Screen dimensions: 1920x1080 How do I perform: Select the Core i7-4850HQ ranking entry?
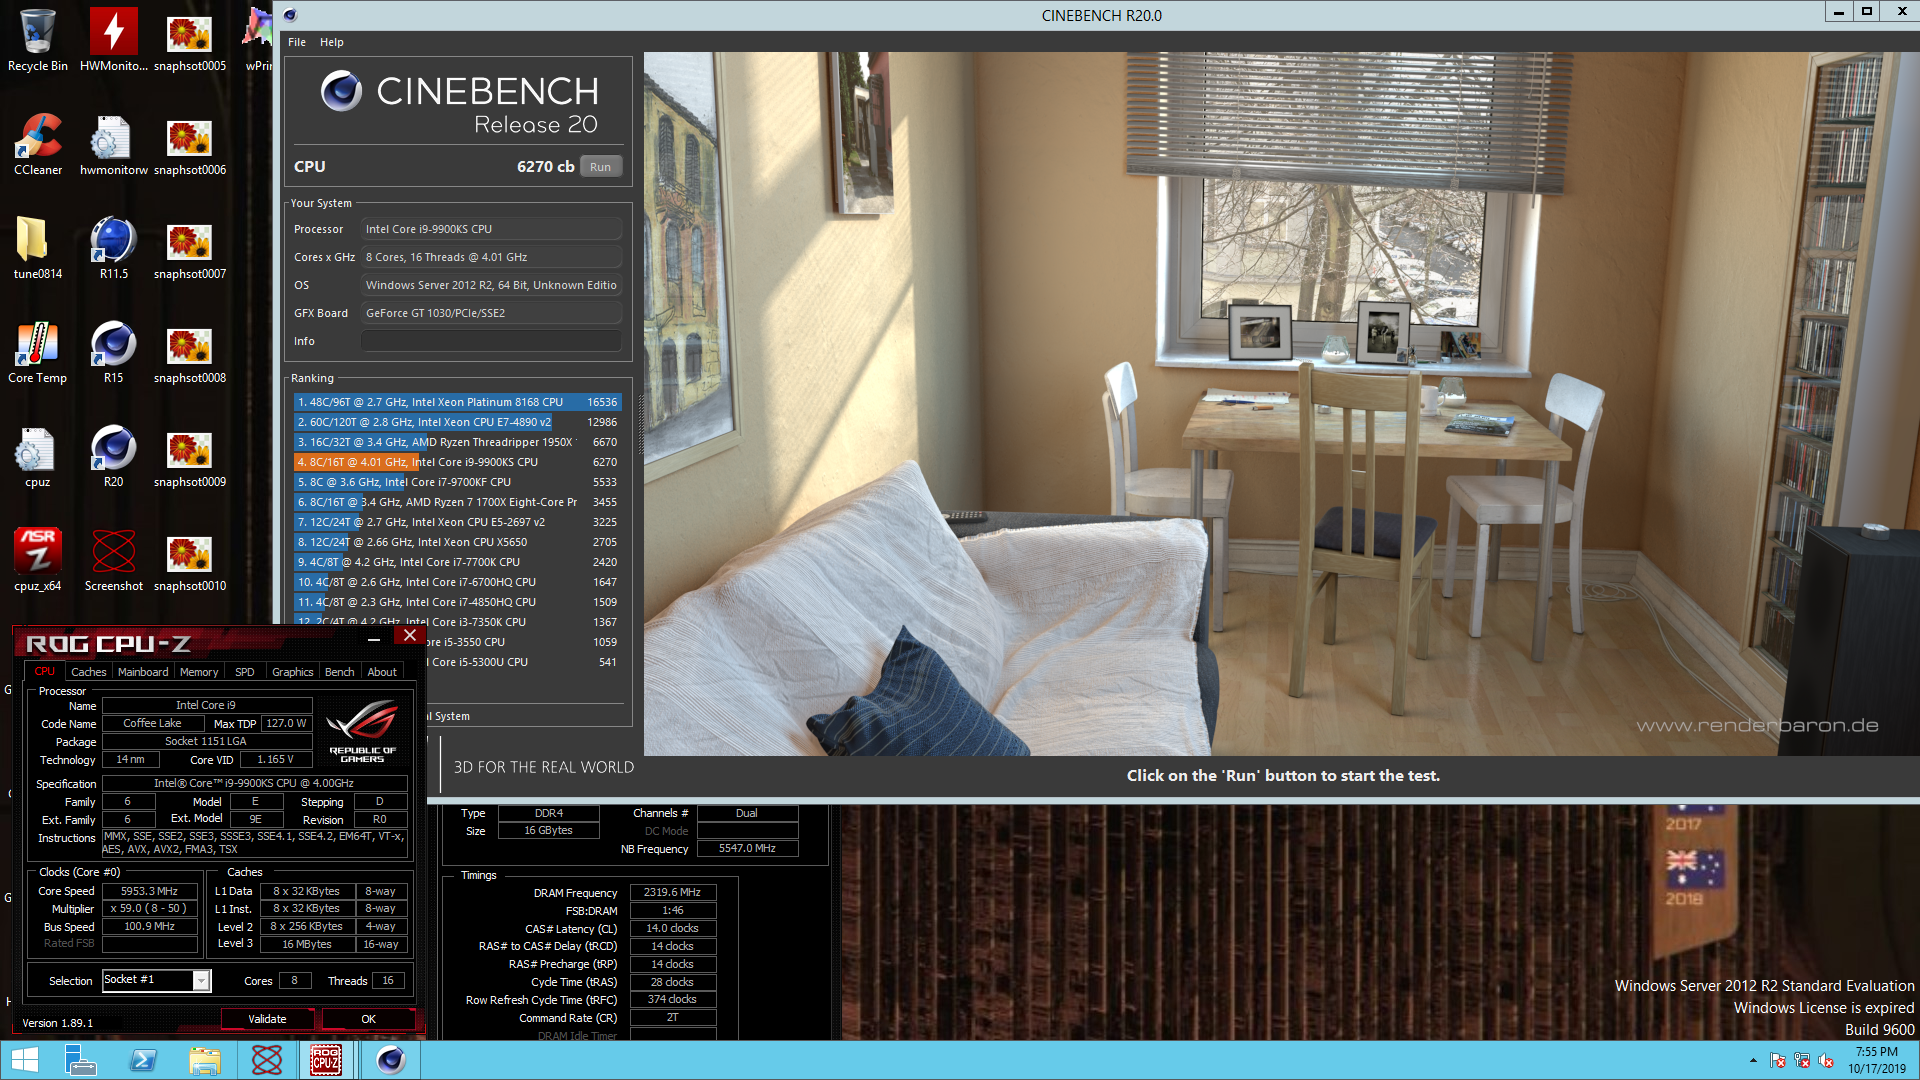pos(457,602)
